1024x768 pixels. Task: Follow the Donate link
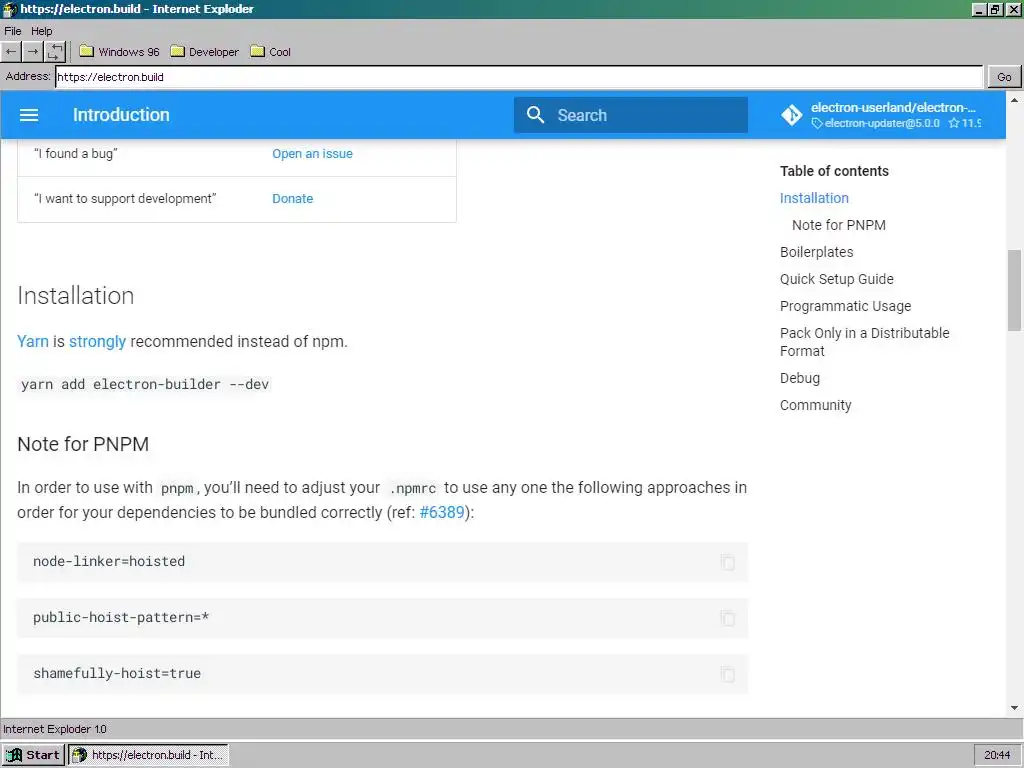[293, 199]
